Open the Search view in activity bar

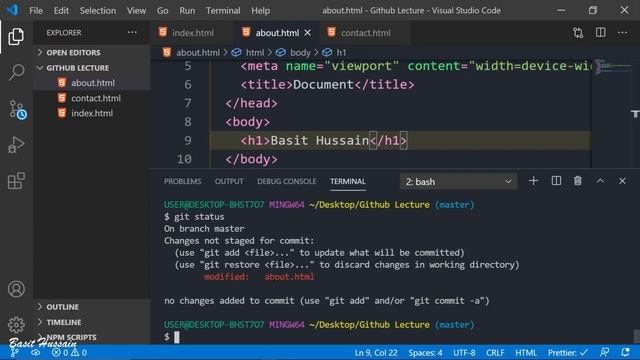[x=16, y=72]
